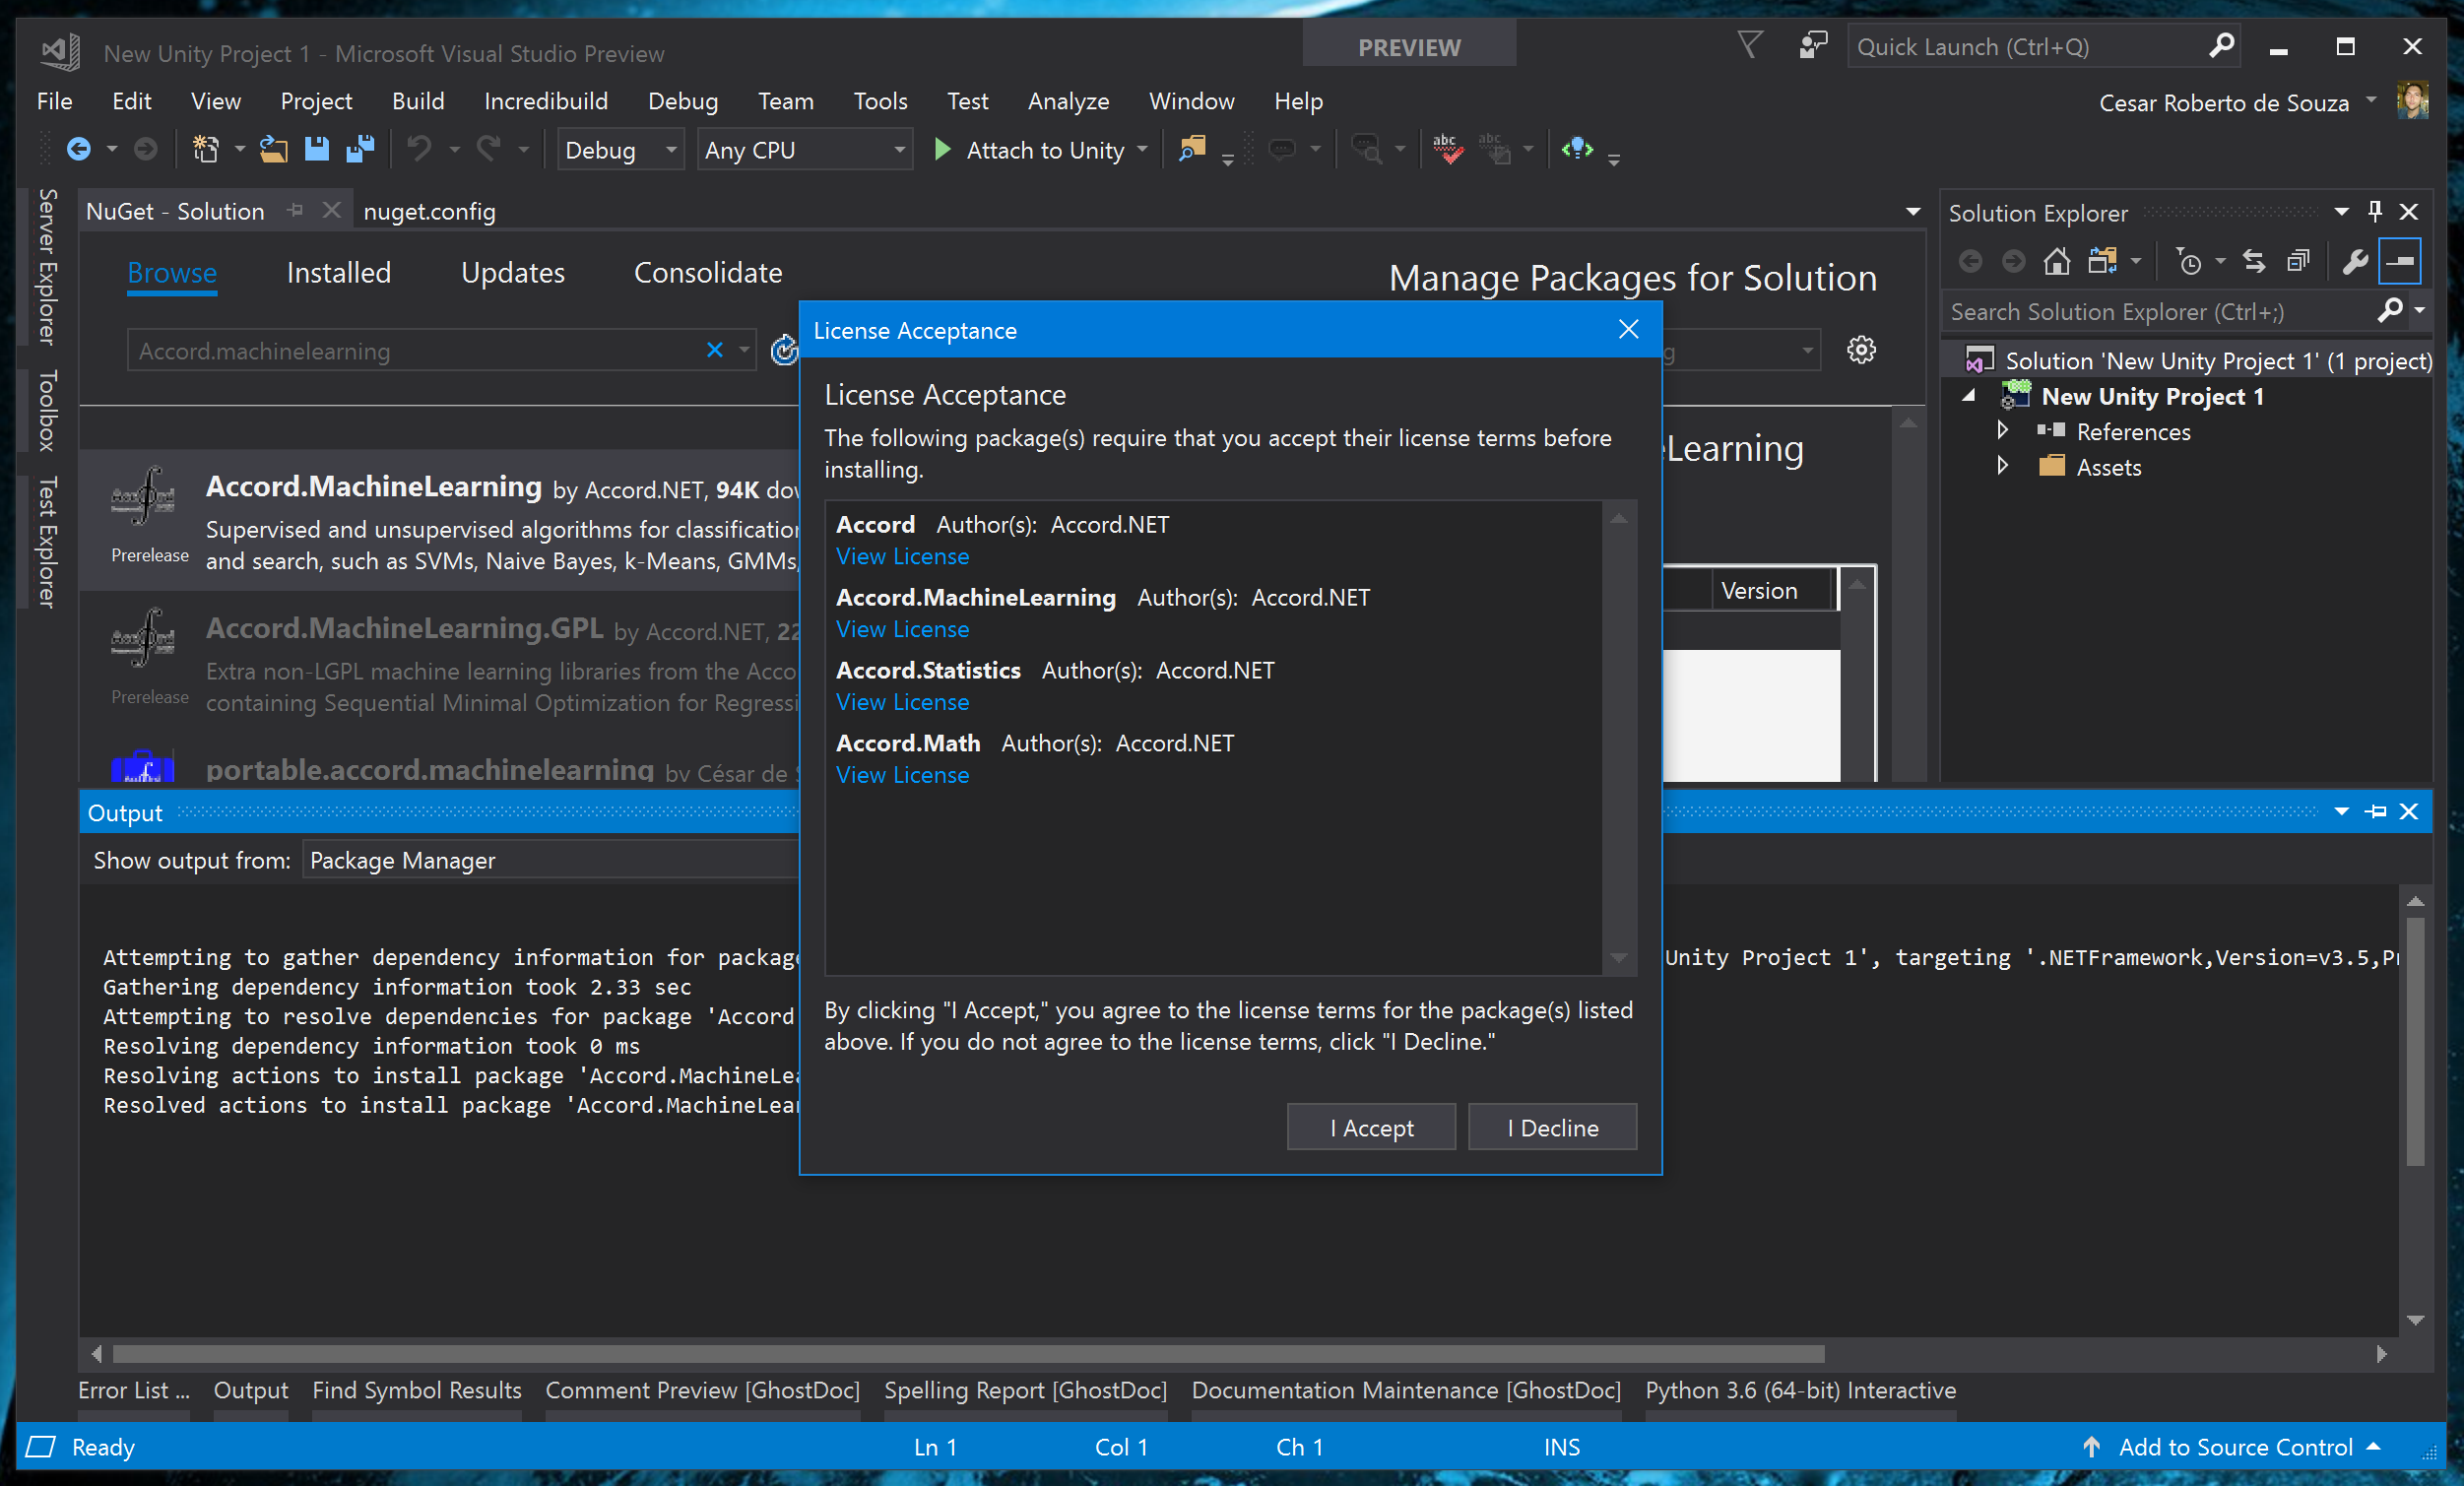Open the Error List bottom tab
The width and height of the screenshot is (2464, 1486).
134,1390
